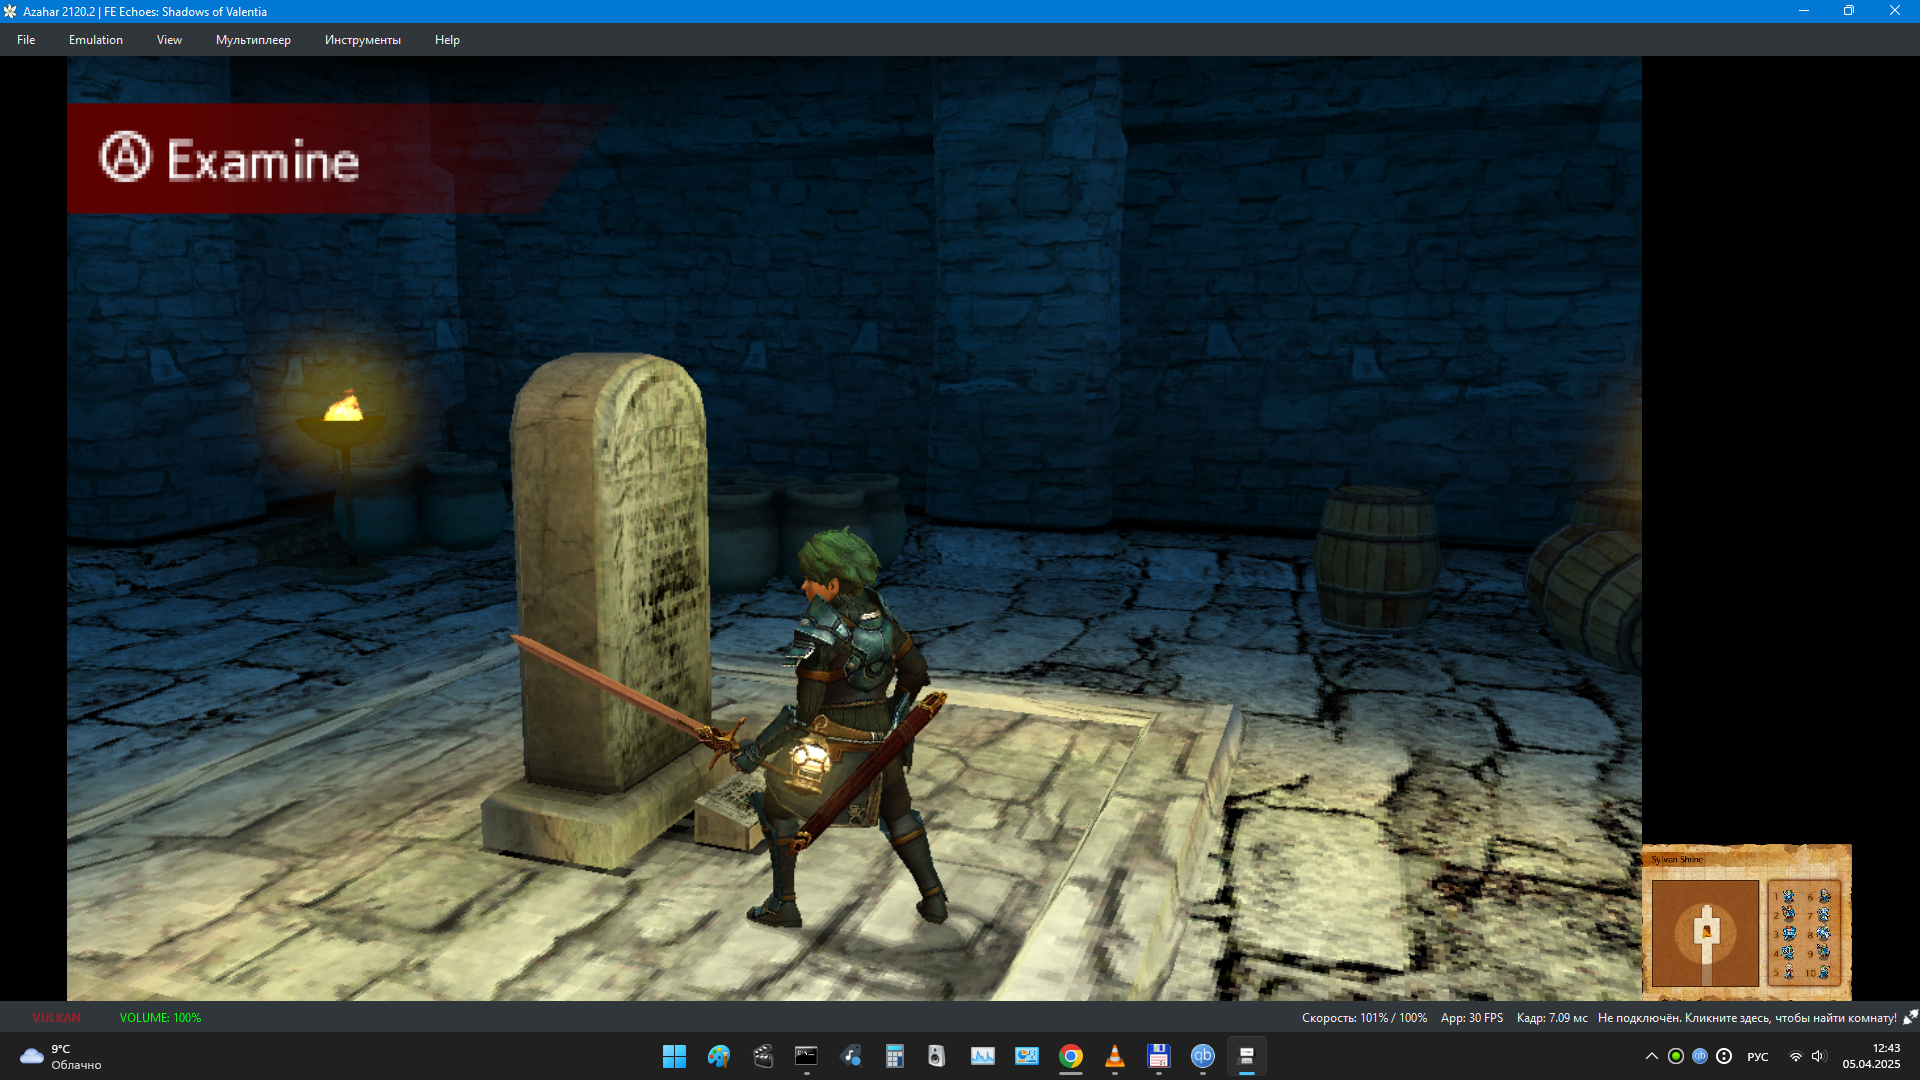
Task: Open Calculator from the taskbar
Action: [894, 1056]
